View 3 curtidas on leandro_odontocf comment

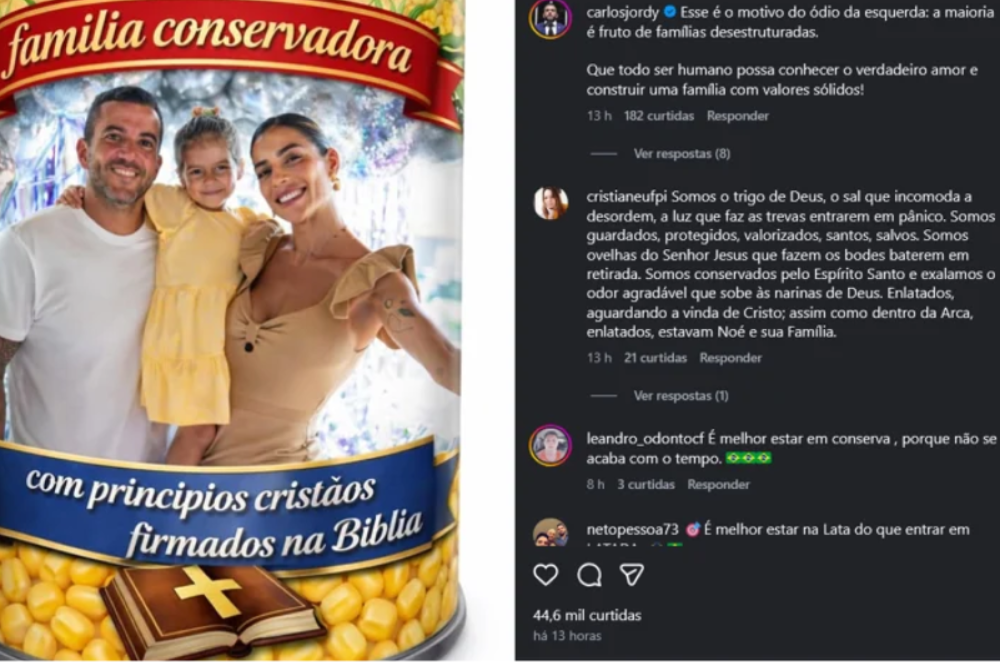645,485
